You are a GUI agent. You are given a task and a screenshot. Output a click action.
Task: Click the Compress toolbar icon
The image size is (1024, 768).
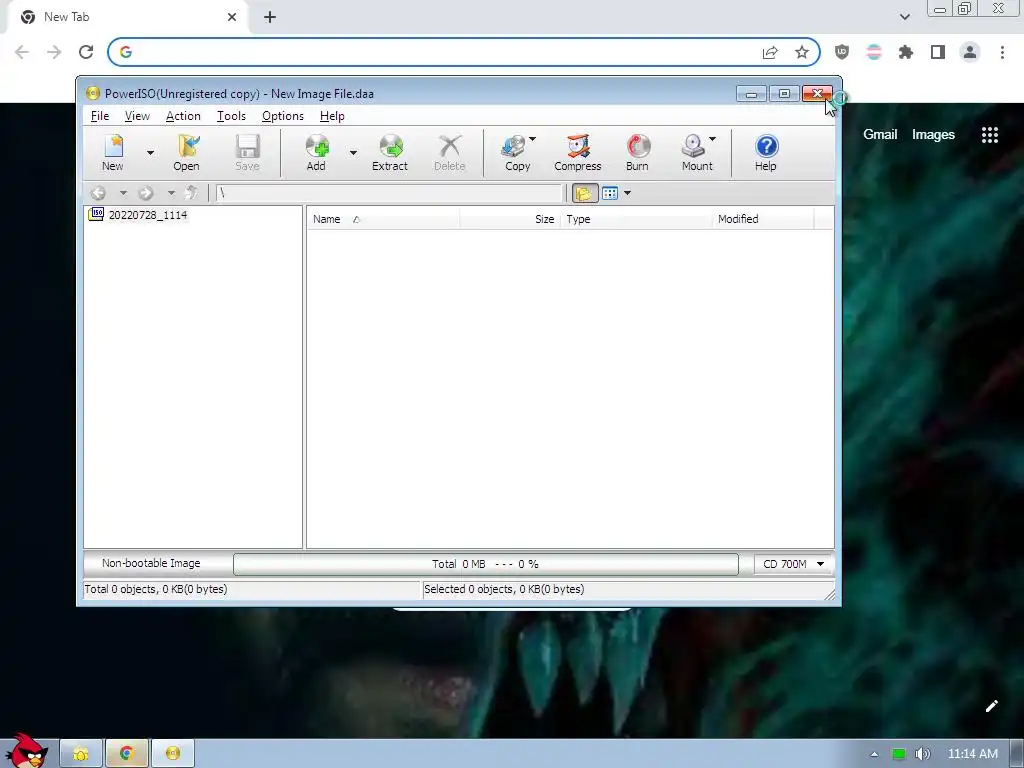(578, 153)
